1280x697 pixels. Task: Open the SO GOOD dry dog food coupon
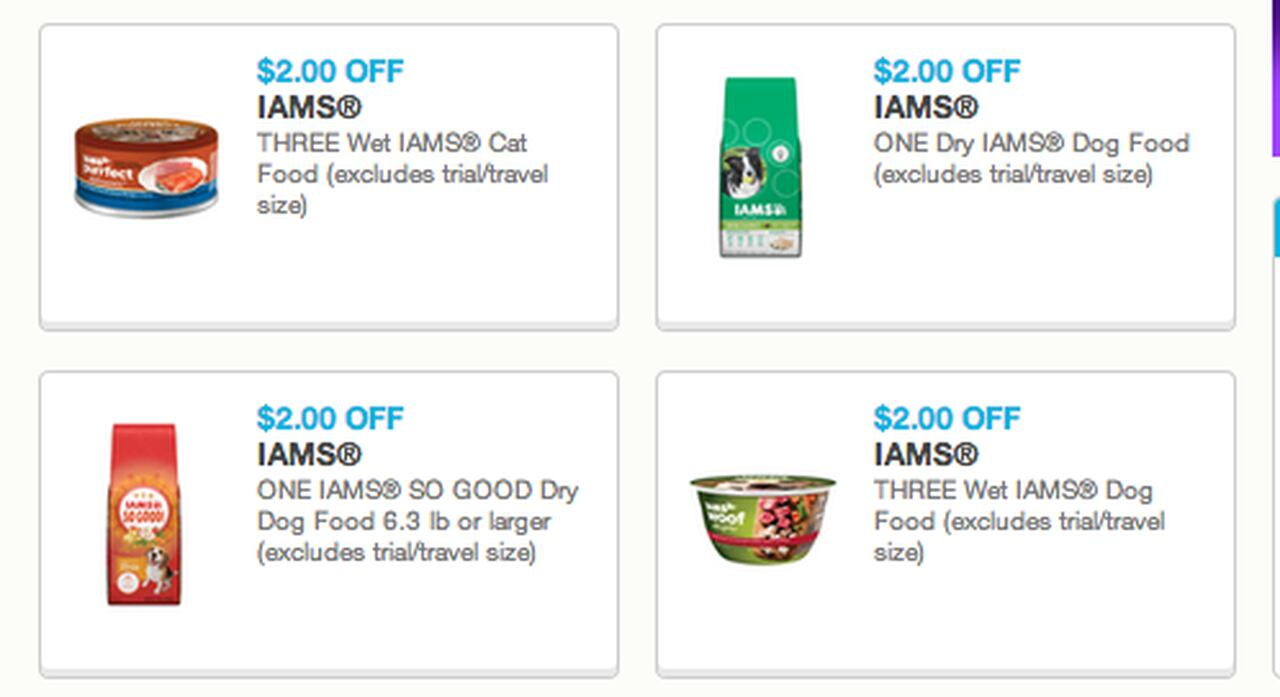(x=330, y=418)
